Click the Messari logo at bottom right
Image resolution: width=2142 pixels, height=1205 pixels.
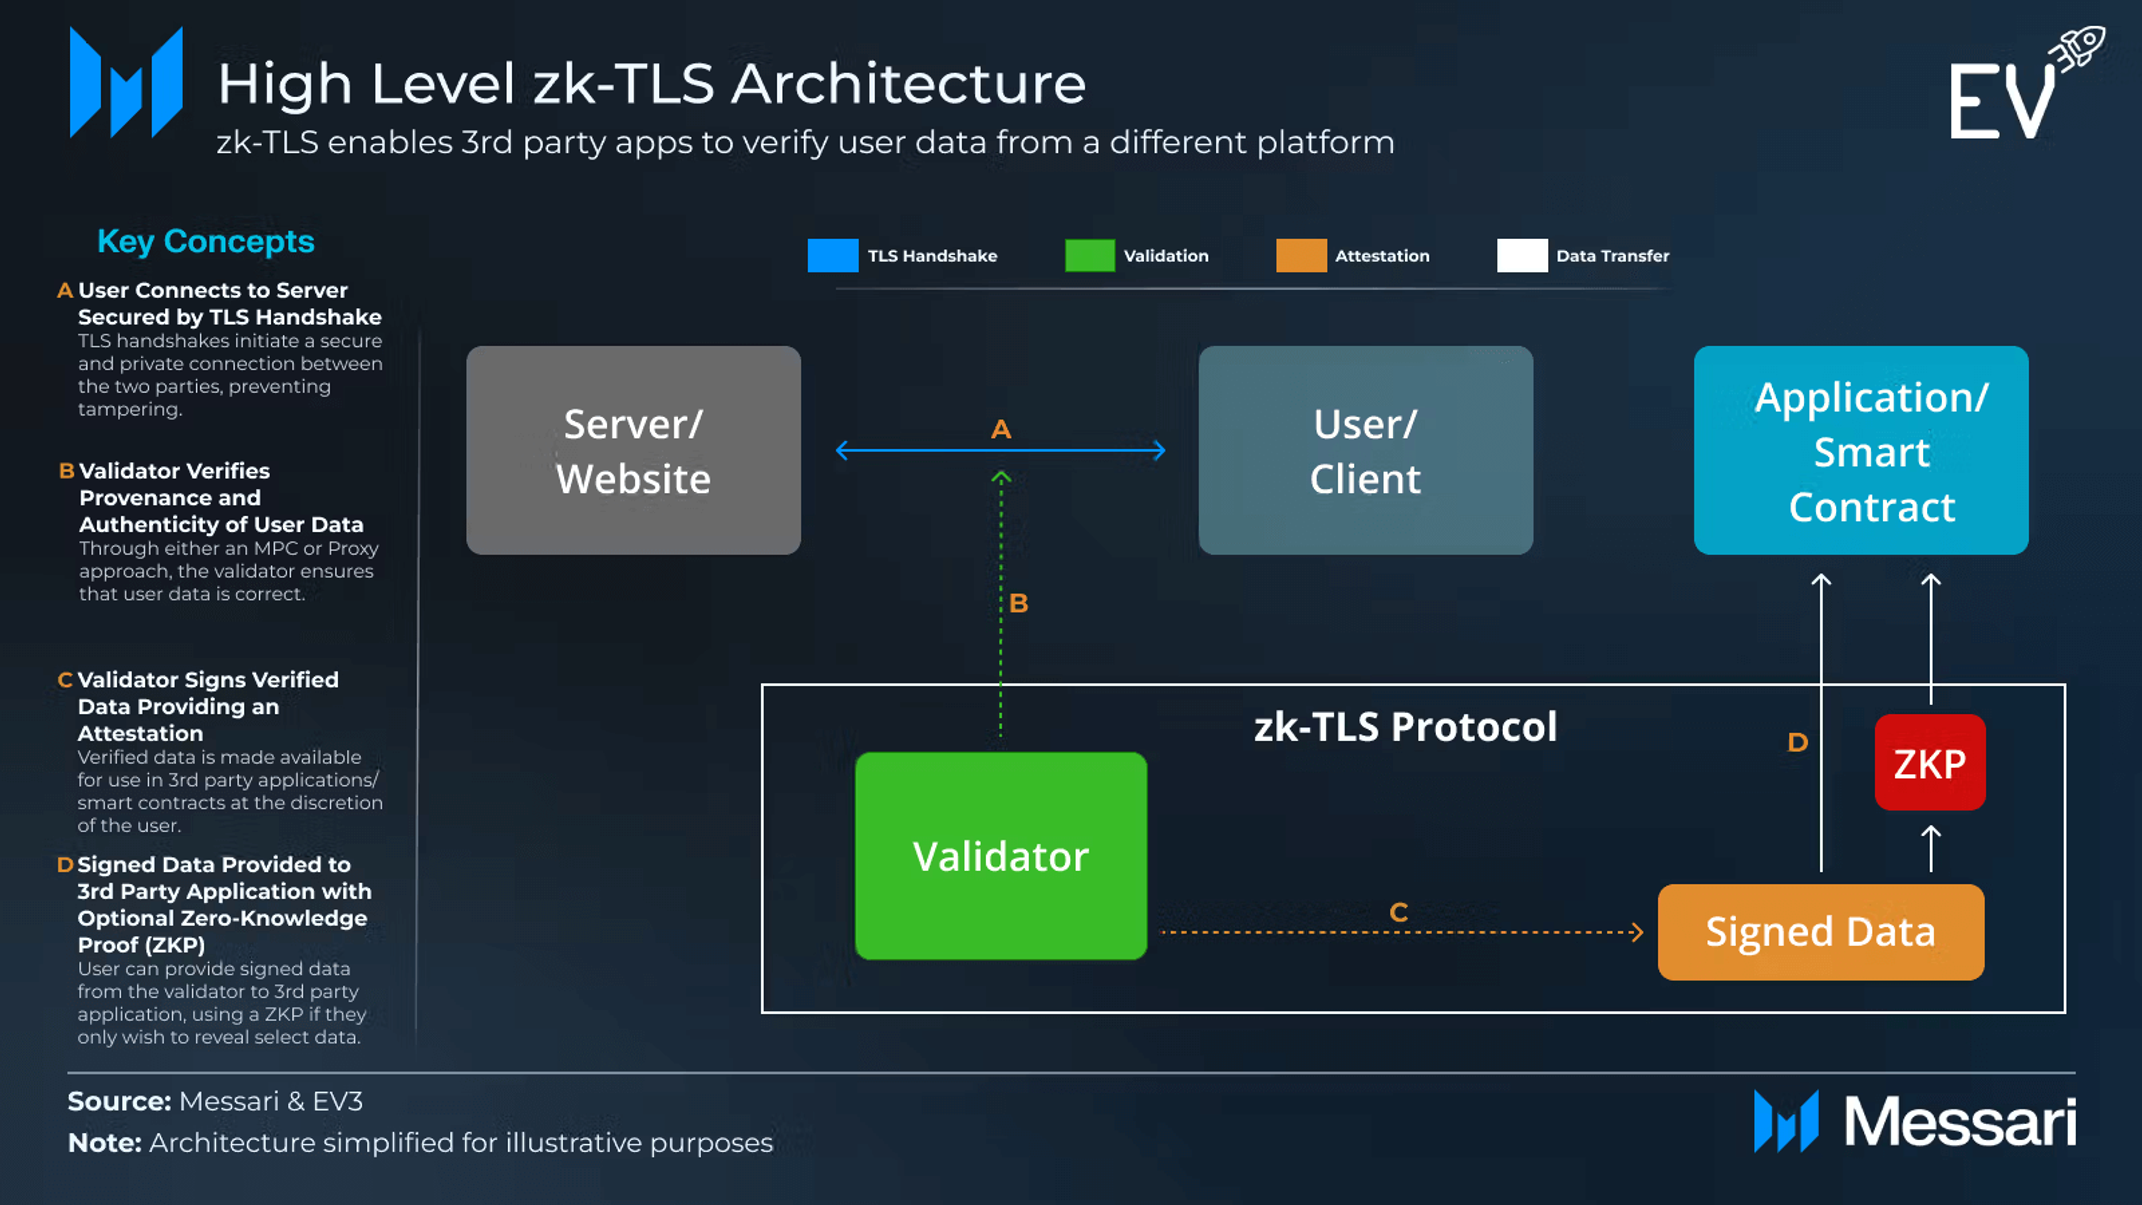(x=1915, y=1121)
